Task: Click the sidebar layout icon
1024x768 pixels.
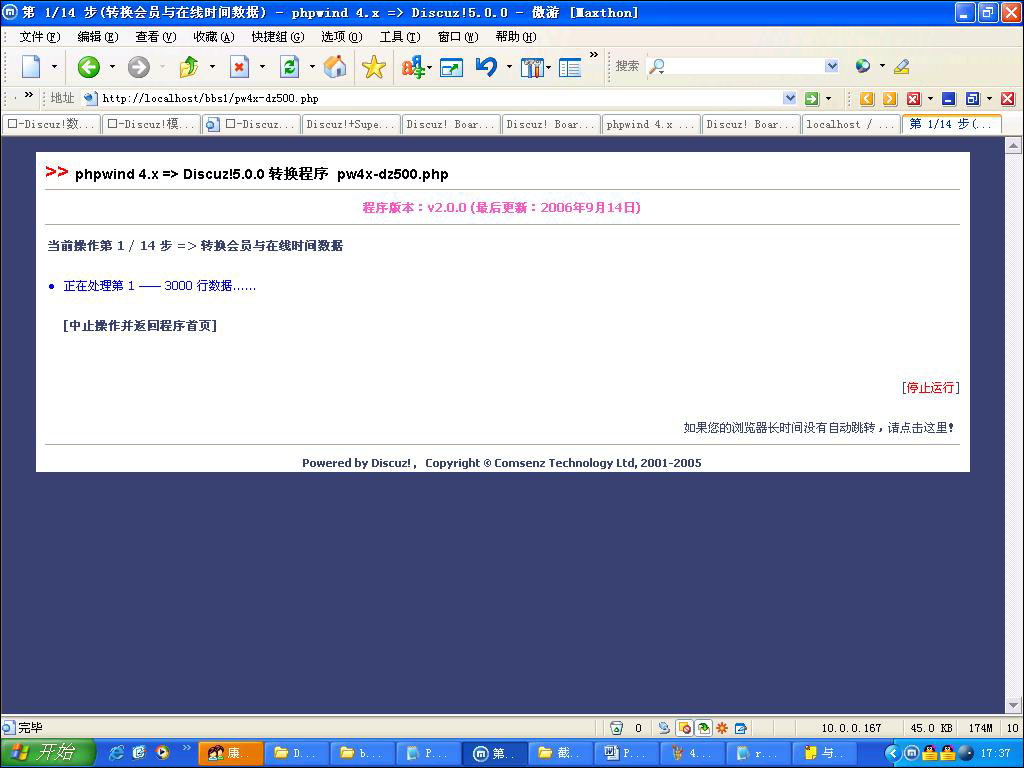Action: tap(569, 67)
